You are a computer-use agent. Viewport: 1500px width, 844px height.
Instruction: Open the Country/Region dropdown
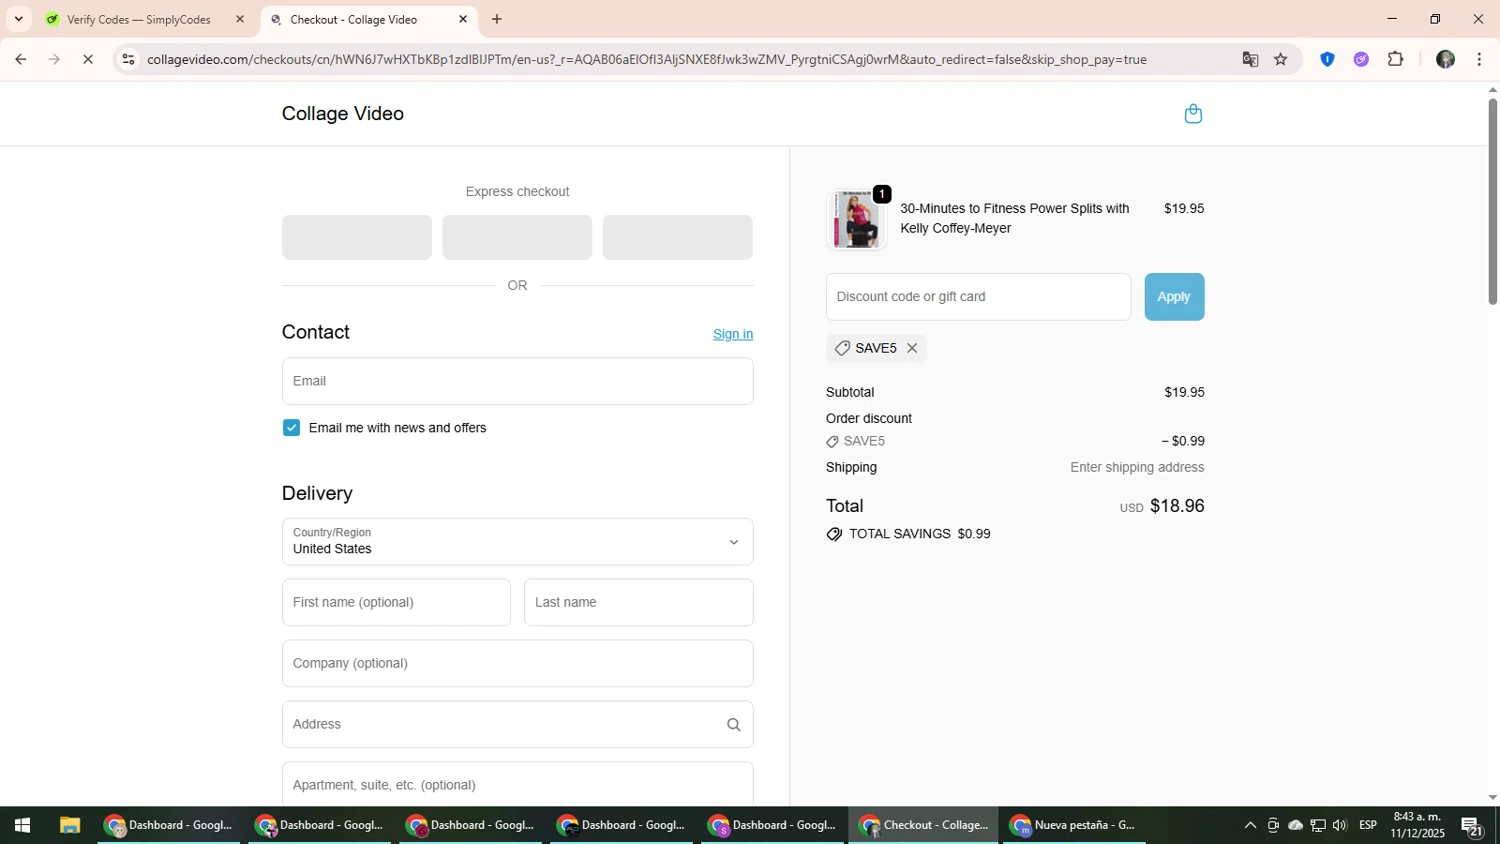coord(517,542)
